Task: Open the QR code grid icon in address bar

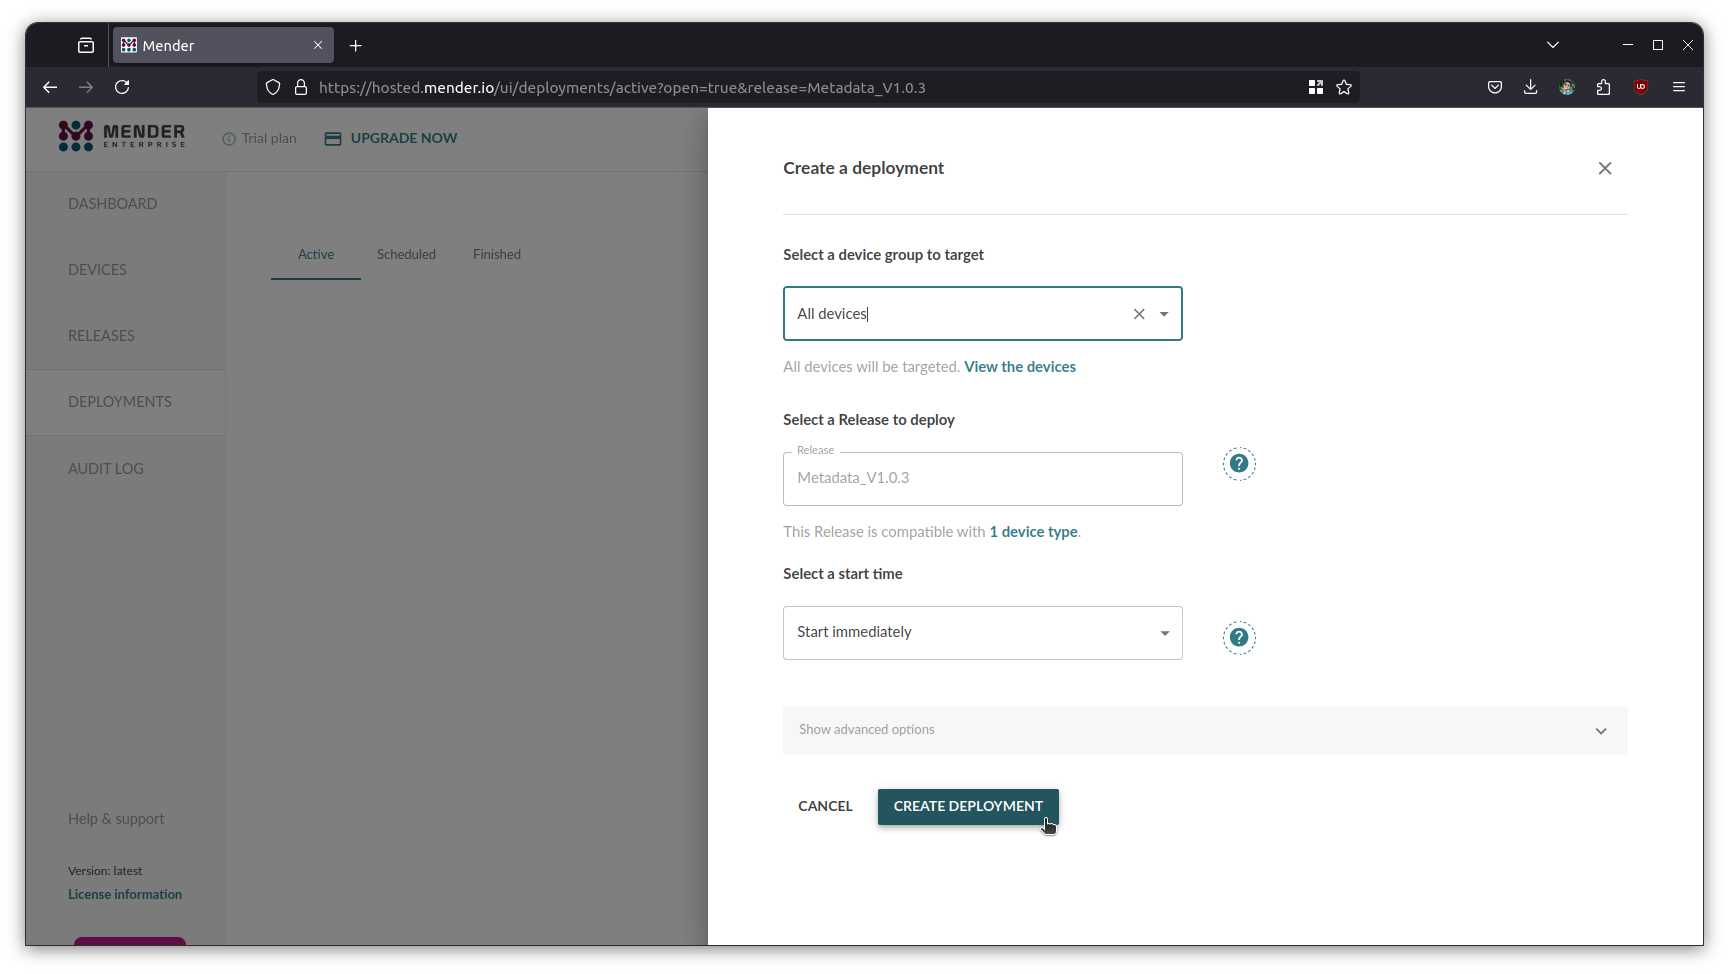Action: pyautogui.click(x=1316, y=87)
